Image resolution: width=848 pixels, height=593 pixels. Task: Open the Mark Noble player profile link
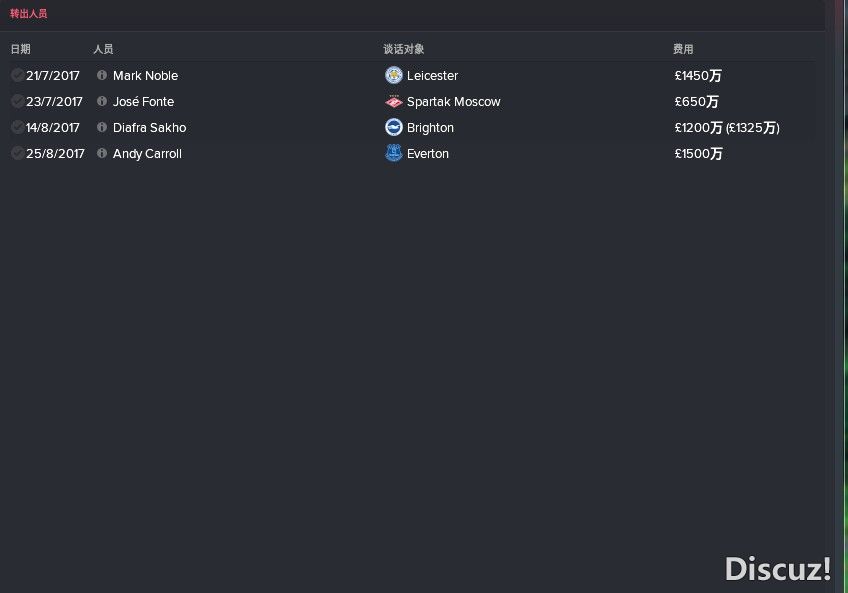pyautogui.click(x=145, y=76)
